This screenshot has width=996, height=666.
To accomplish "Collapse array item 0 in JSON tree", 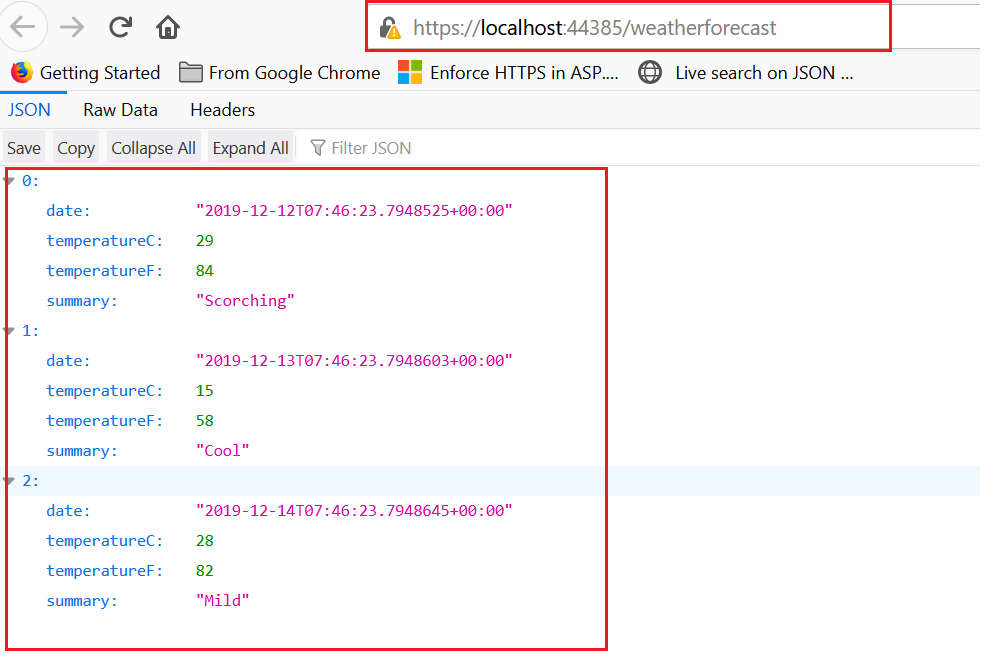I will pyautogui.click(x=10, y=181).
